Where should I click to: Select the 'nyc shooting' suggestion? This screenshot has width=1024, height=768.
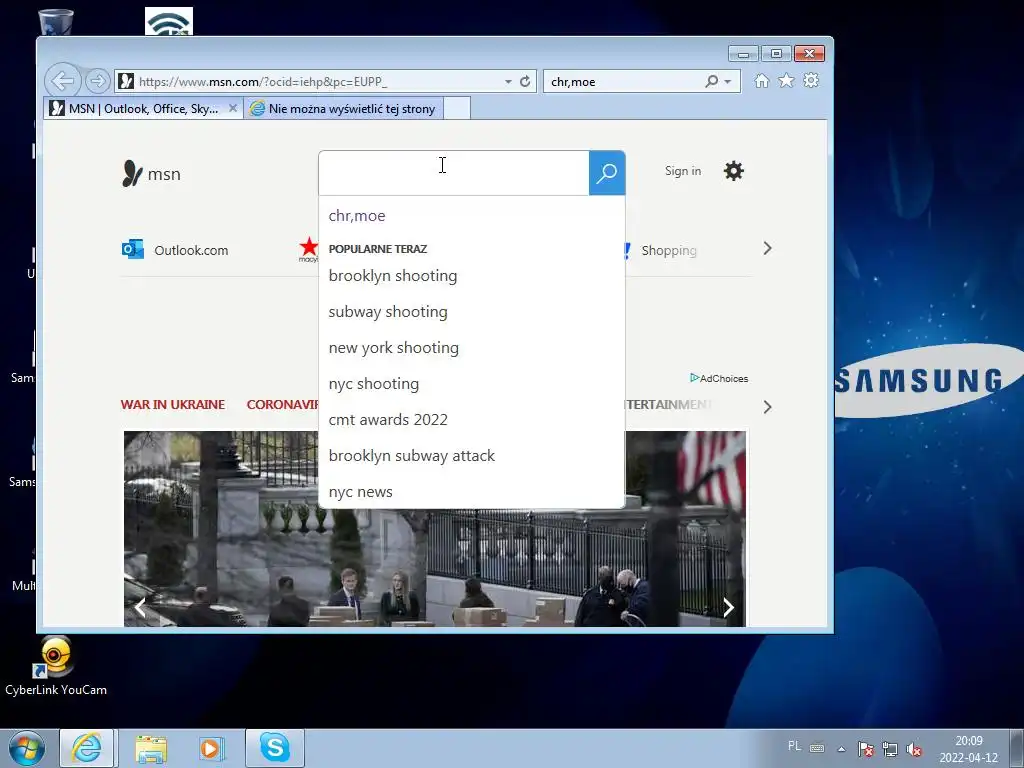(x=472, y=383)
